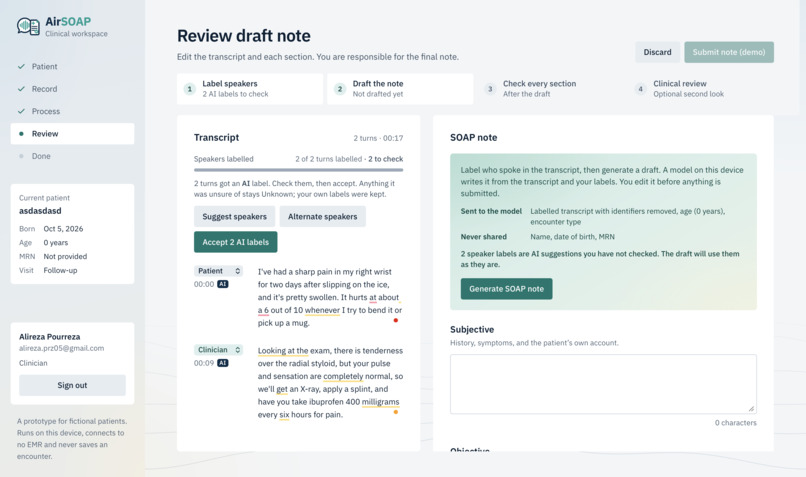806x477 pixels.
Task: Click the birth date 'Oct 5, 2026'
Action: [x=63, y=229]
